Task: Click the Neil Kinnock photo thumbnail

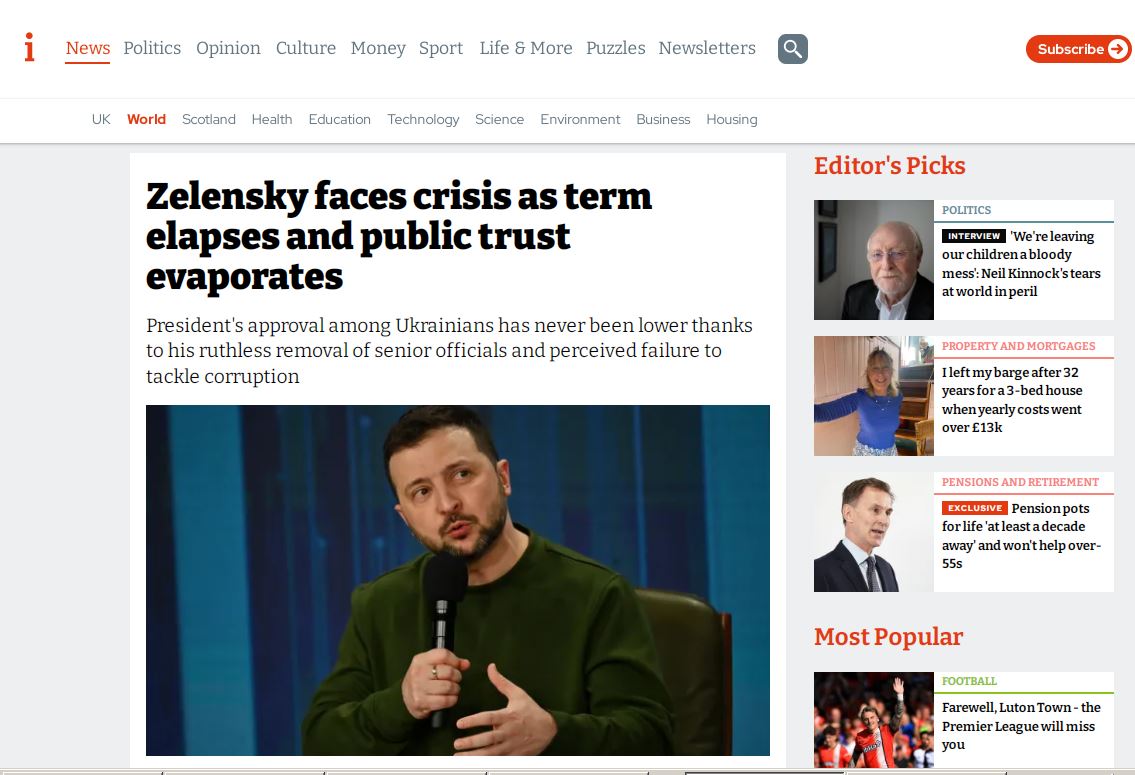Action: tap(874, 260)
